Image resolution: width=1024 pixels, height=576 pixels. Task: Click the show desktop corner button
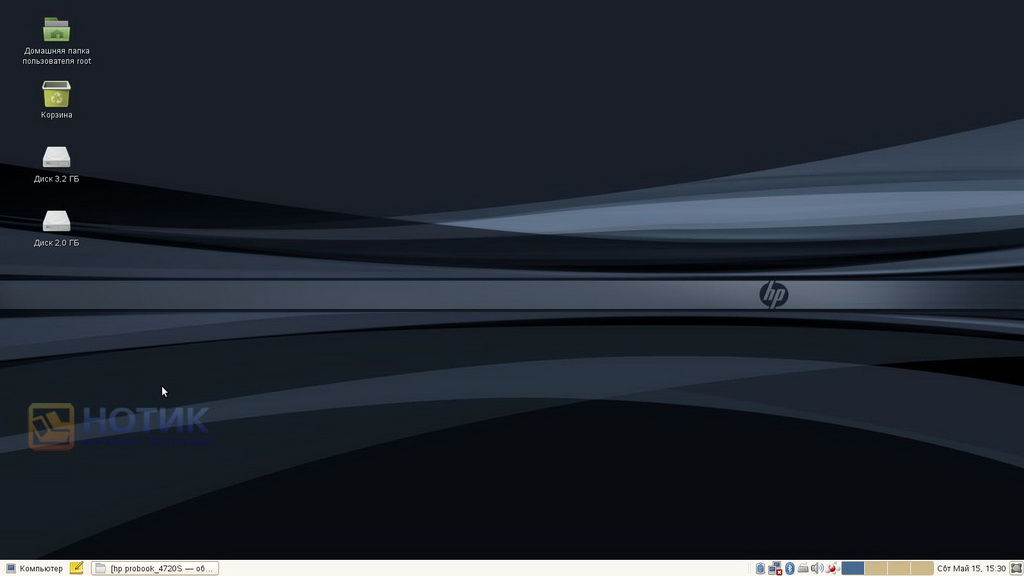click(1016, 567)
